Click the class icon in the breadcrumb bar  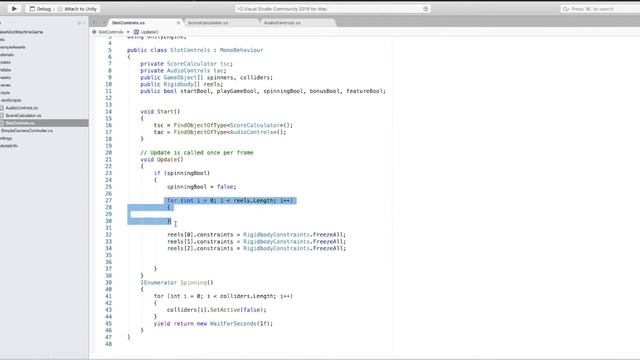(94, 32)
